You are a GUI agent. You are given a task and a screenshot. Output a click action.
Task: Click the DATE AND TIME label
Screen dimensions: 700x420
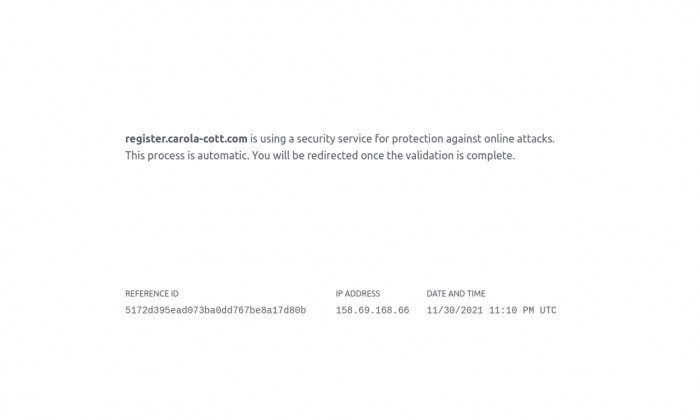(456, 294)
